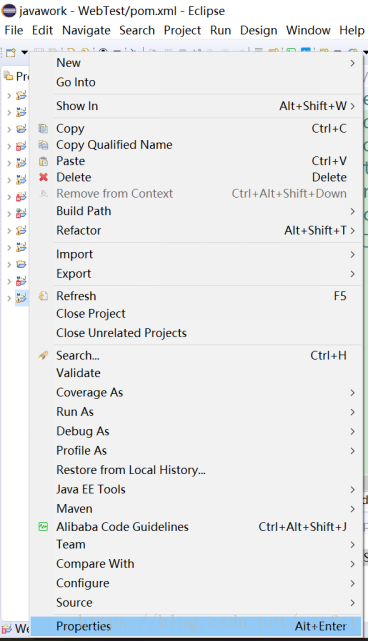Click the red Delete X icon
The width and height of the screenshot is (369, 642).
[43, 177]
